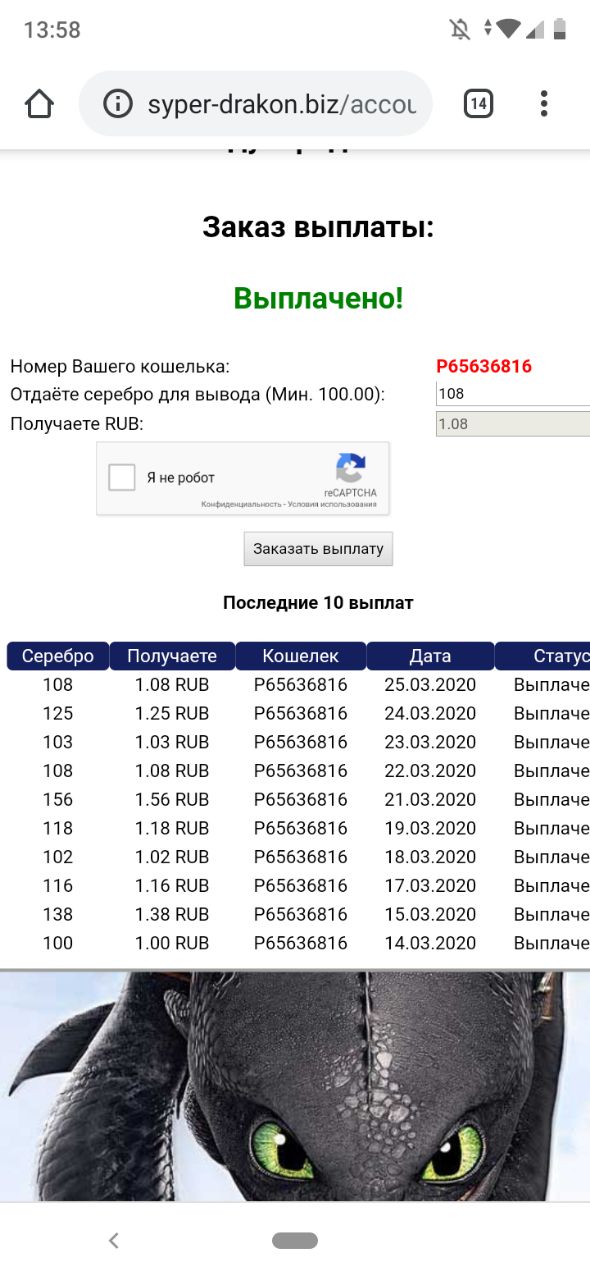590x1280 pixels.
Task: Click the "1.00 RUB" amount cell
Action: [172, 943]
